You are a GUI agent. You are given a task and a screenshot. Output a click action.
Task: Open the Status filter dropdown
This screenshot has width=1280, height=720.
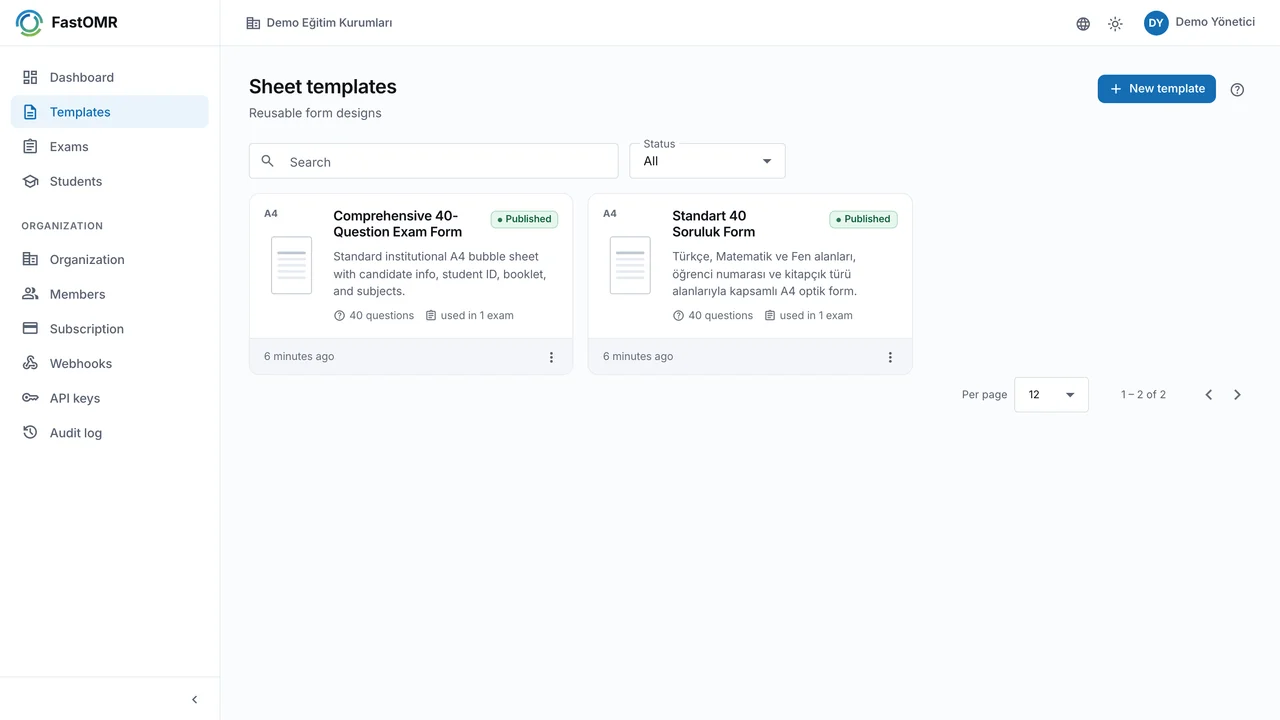(707, 161)
